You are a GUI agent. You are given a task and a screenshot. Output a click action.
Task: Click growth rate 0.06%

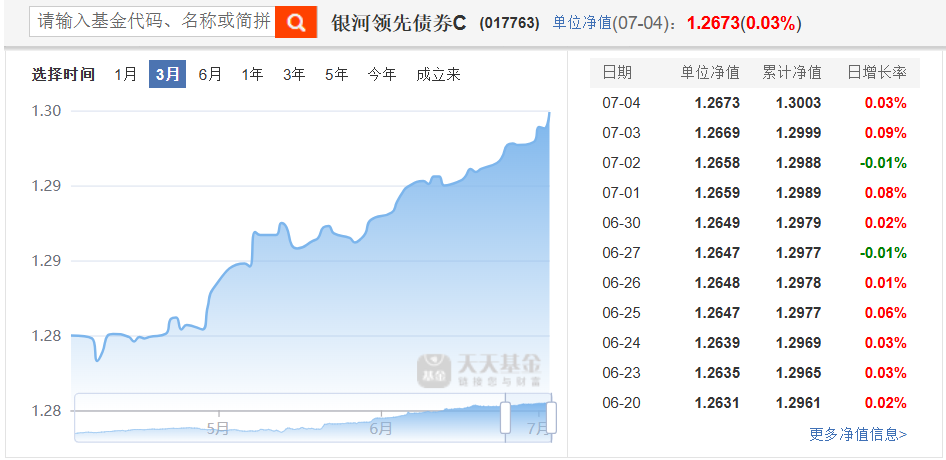coord(886,313)
